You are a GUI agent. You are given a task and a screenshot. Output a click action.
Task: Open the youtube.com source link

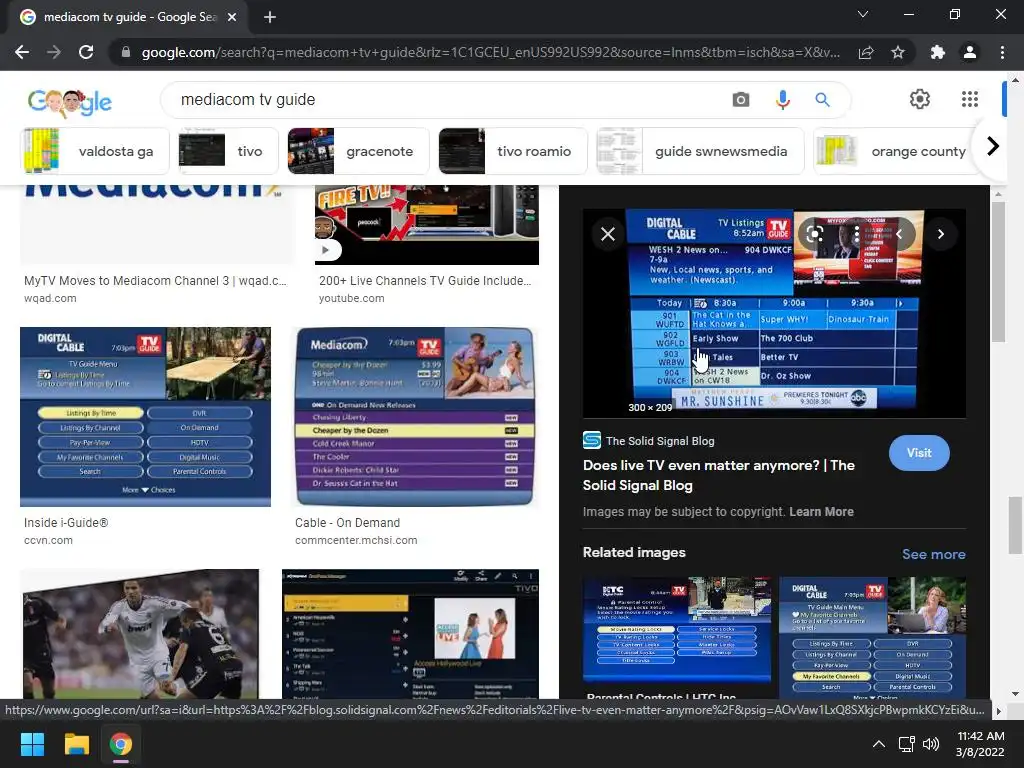351,298
